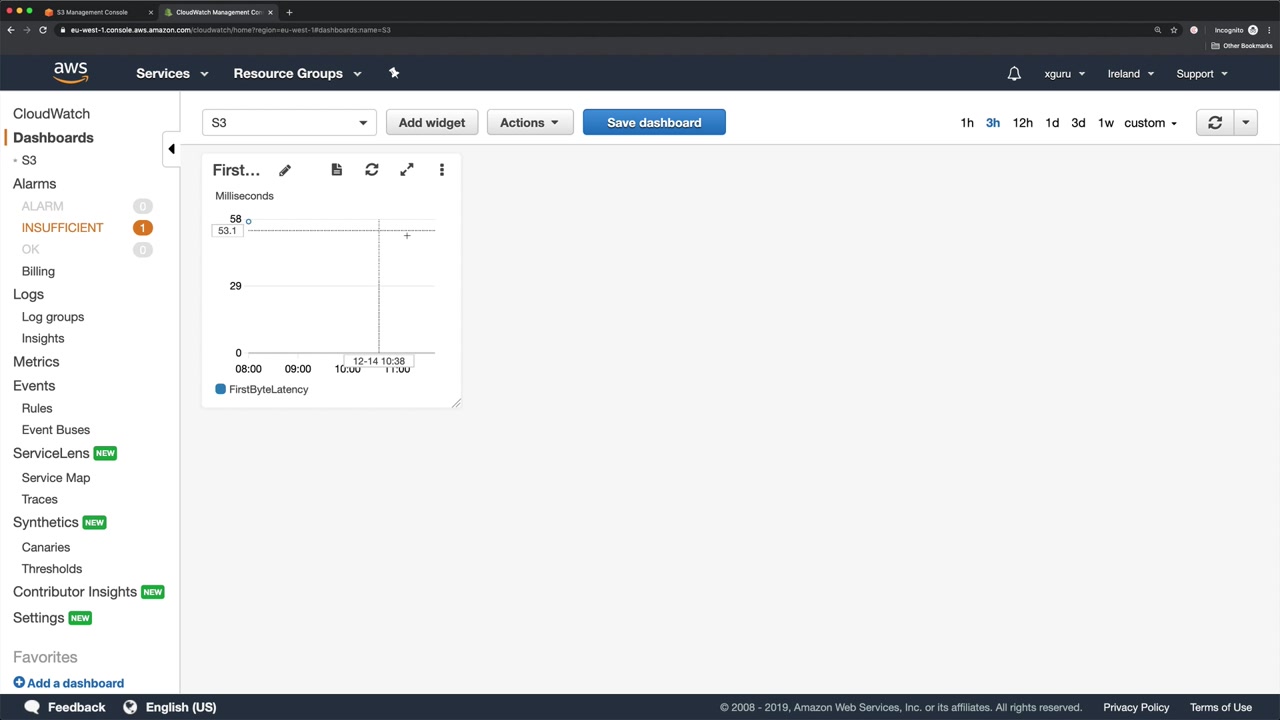Open the Feedback link
Screen dimensions: 1280x720
point(77,707)
